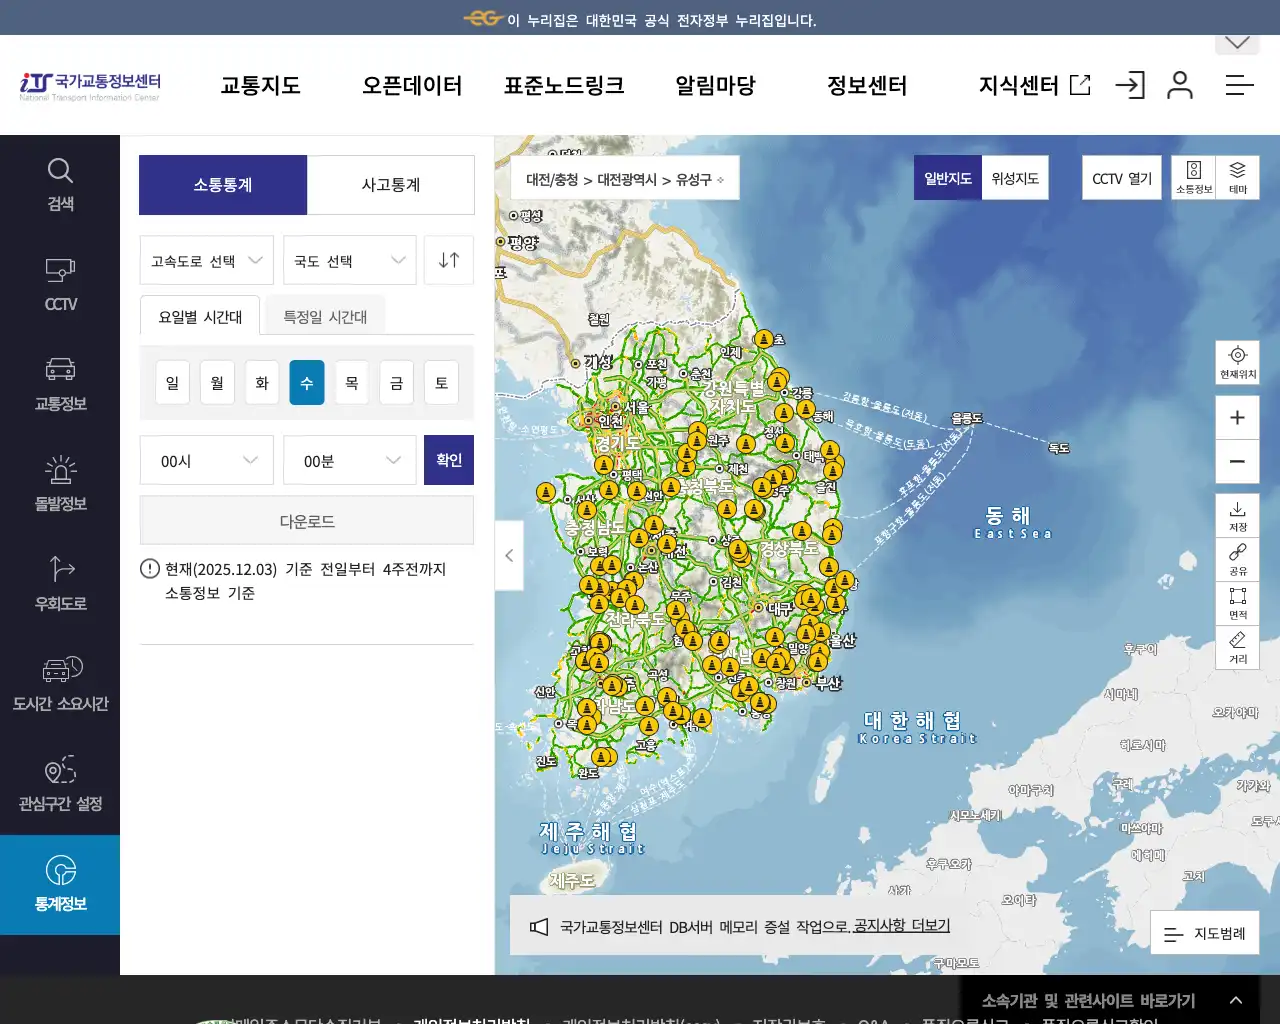This screenshot has width=1280, height=1024.
Task: Open the 고속도로 선택 dropdown
Action: (206, 260)
